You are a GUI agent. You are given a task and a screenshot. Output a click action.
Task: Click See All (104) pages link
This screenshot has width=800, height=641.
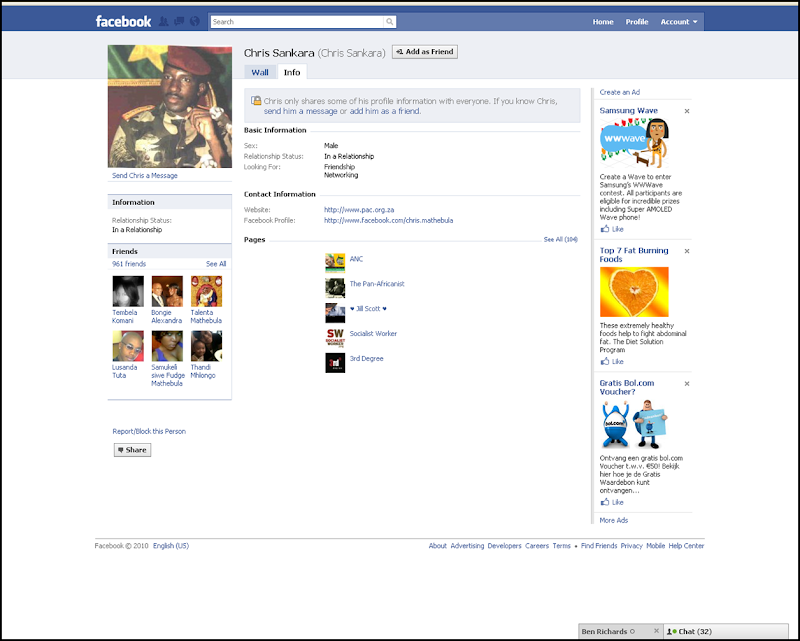[560, 239]
